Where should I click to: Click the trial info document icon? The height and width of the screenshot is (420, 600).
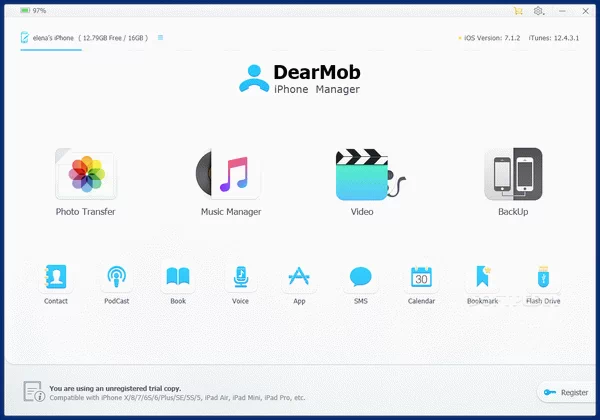pos(34,392)
